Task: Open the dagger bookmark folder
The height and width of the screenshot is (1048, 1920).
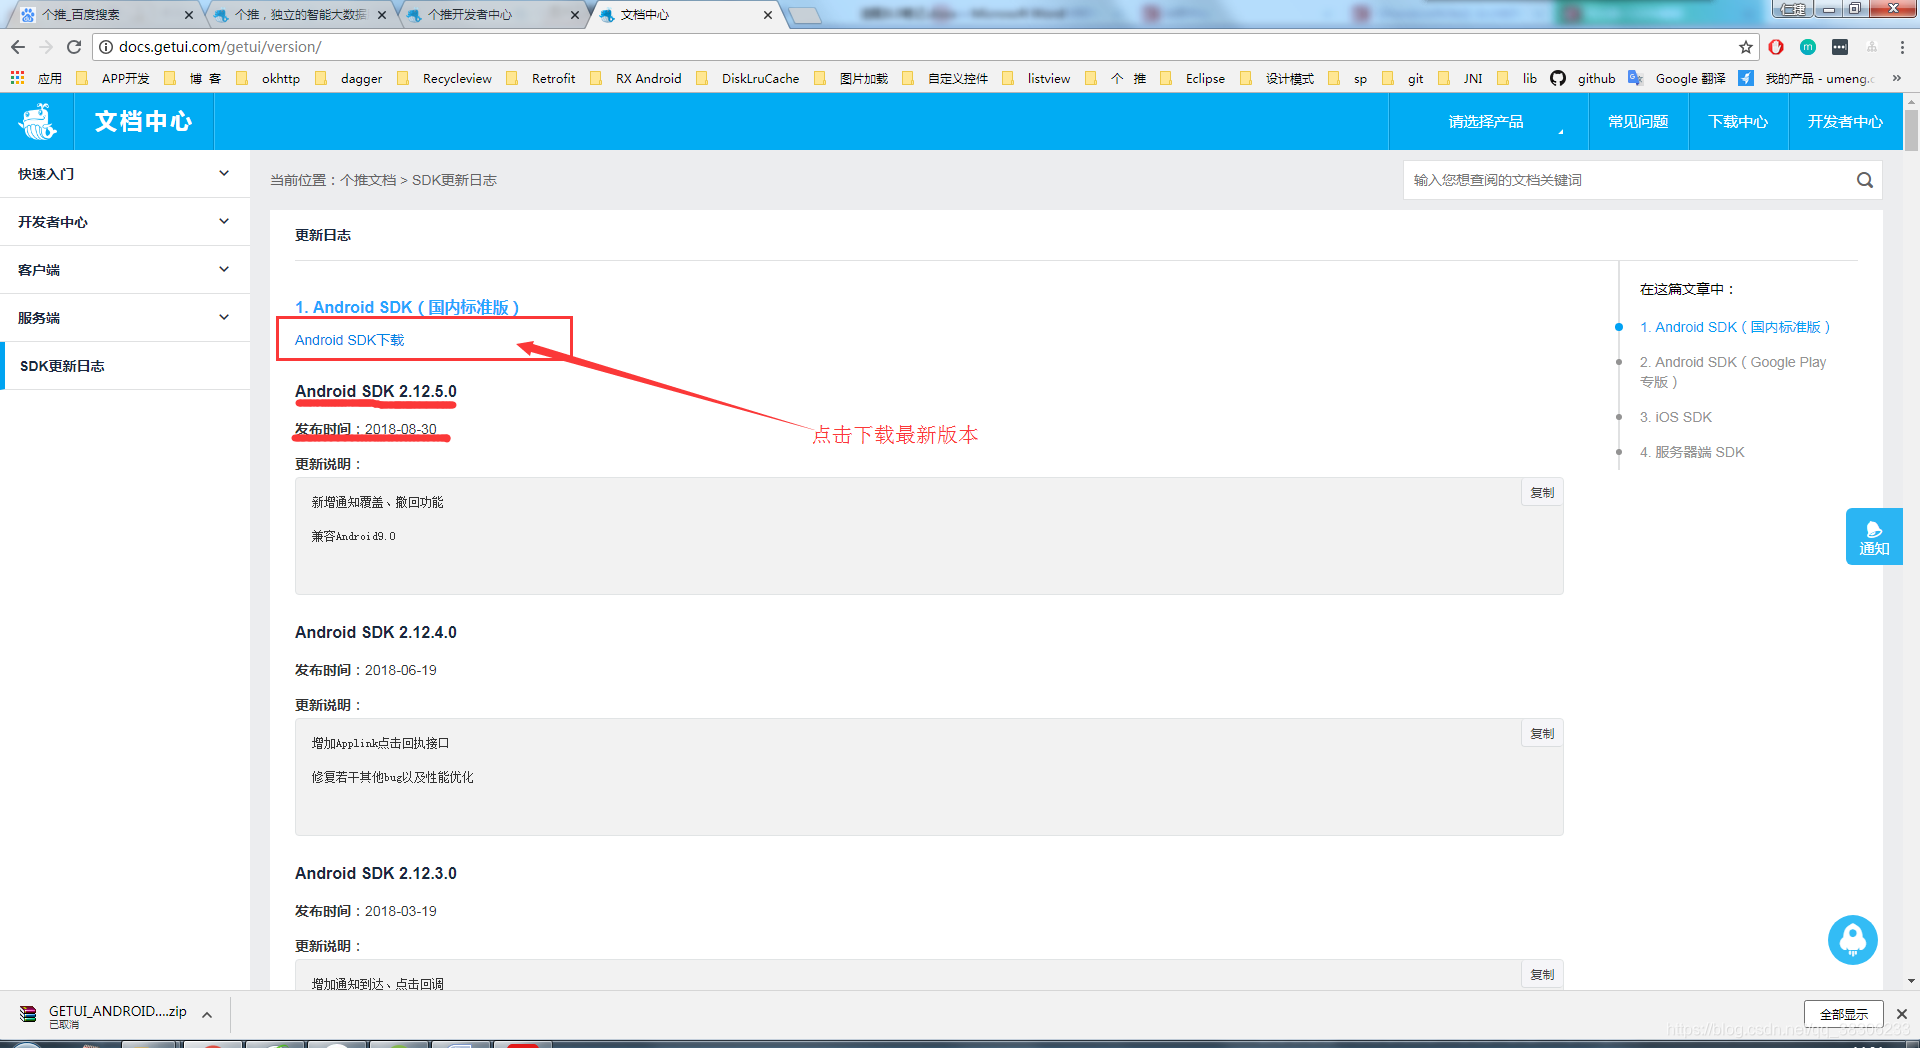Action: 349,78
